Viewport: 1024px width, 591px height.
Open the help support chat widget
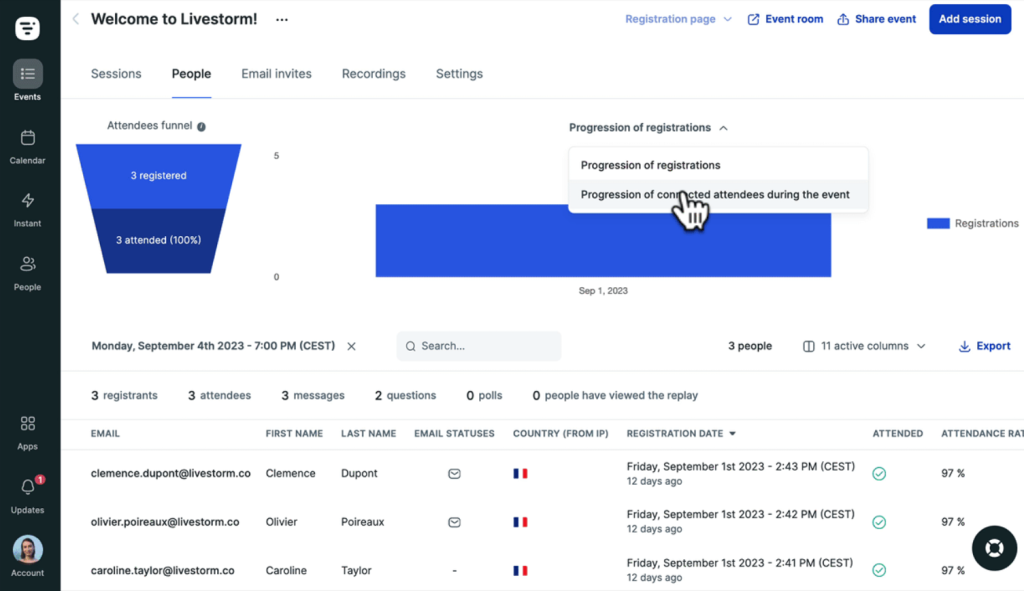[x=993, y=548]
